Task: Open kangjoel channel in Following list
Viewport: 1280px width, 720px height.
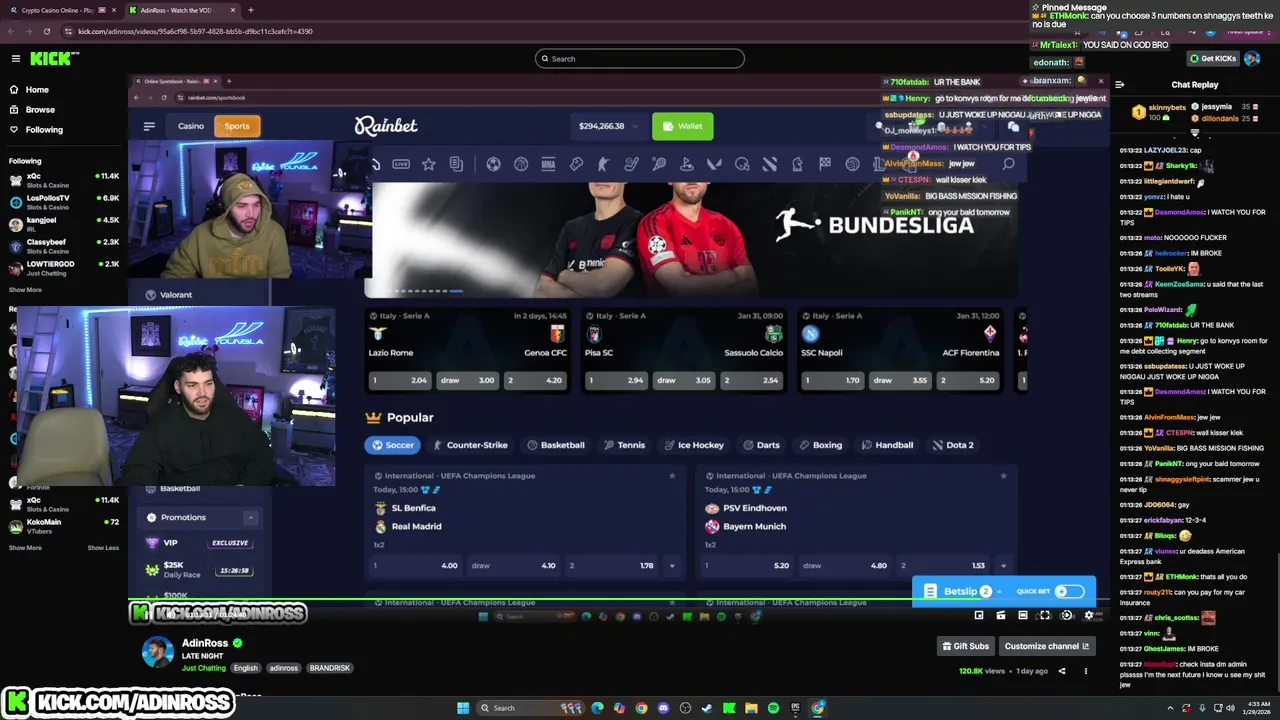Action: (x=64, y=224)
